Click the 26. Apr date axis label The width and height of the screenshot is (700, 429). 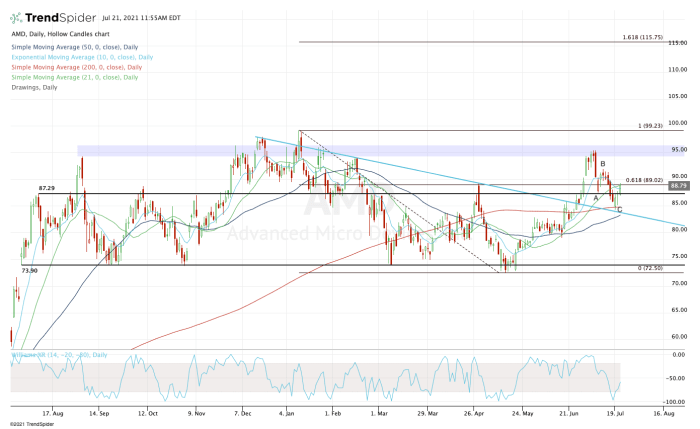point(474,414)
